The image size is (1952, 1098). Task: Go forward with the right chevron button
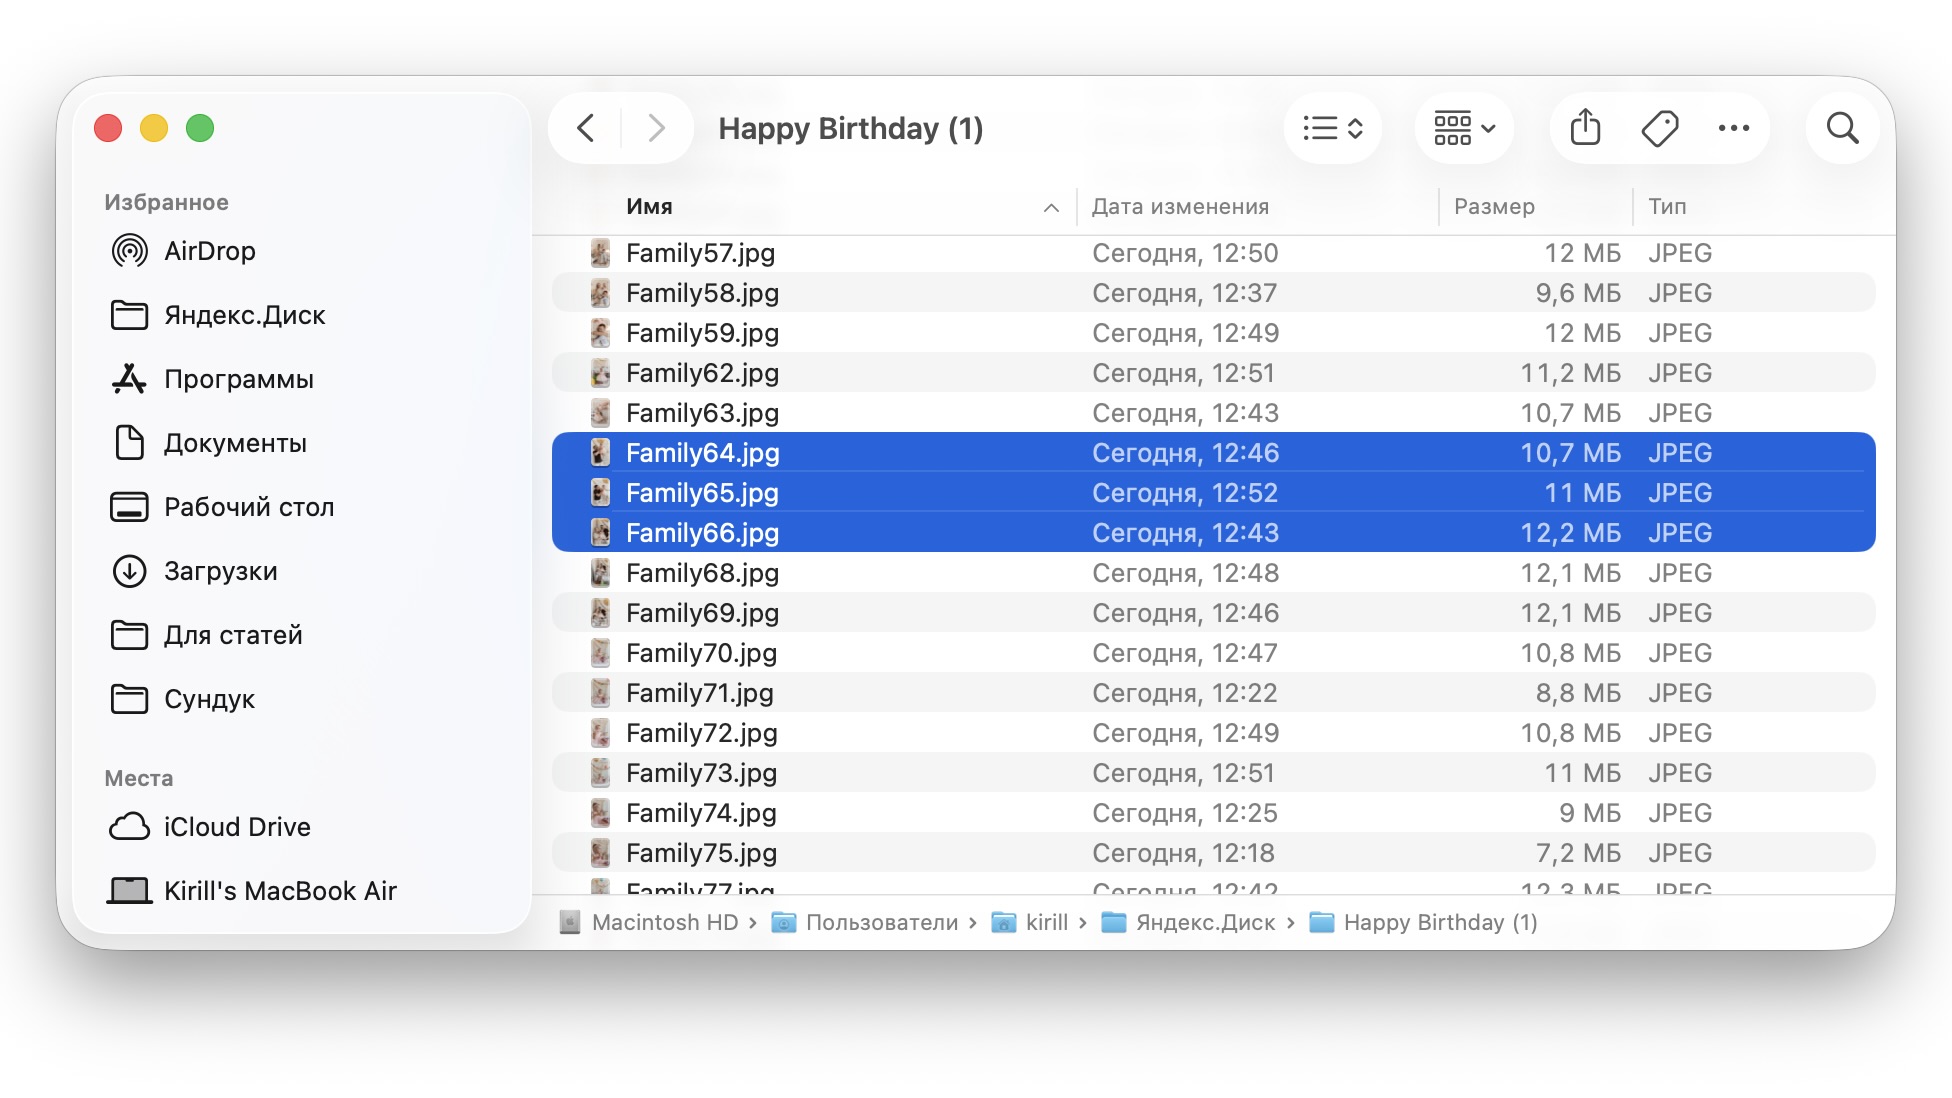(656, 128)
